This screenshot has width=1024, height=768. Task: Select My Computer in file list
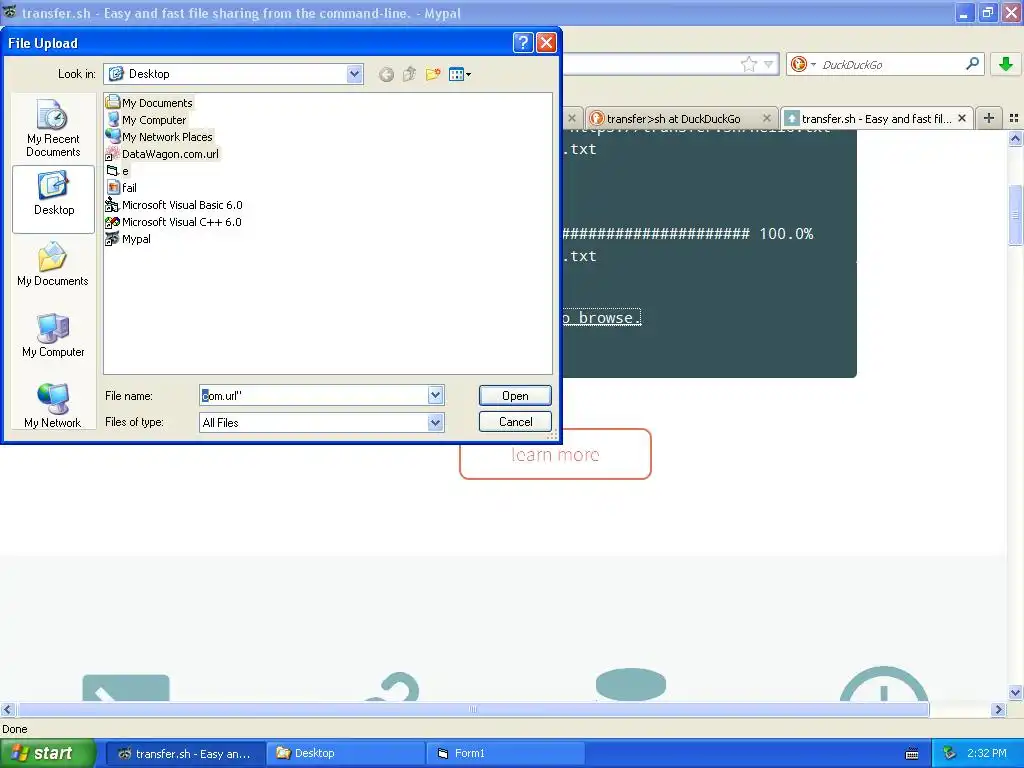pyautogui.click(x=146, y=120)
